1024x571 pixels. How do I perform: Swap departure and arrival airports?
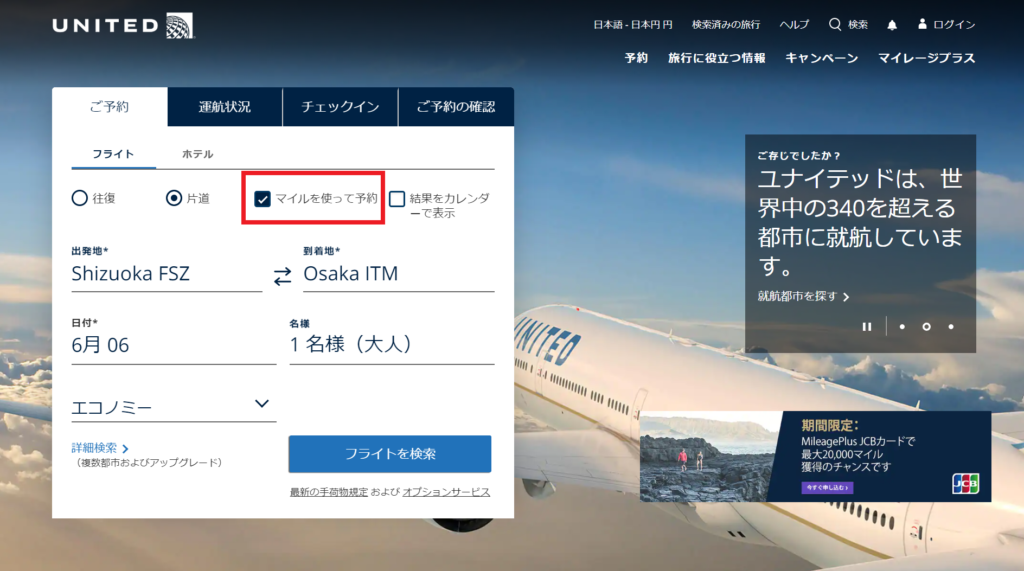click(282, 276)
